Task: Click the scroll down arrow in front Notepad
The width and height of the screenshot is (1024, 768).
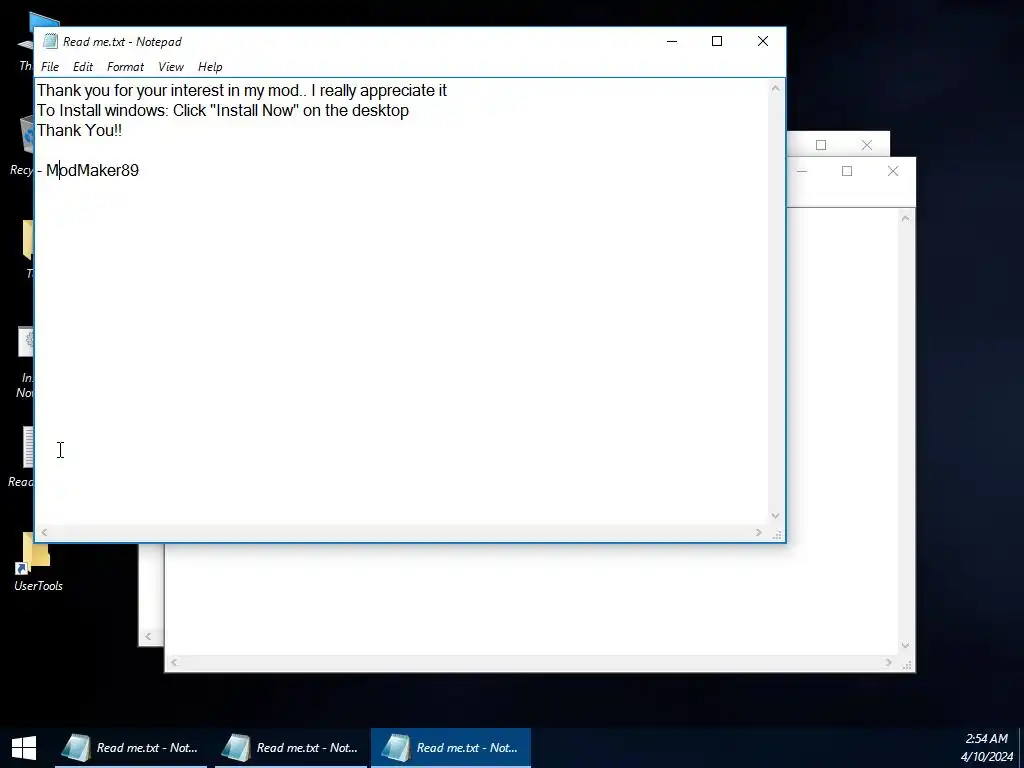Action: pos(775,516)
